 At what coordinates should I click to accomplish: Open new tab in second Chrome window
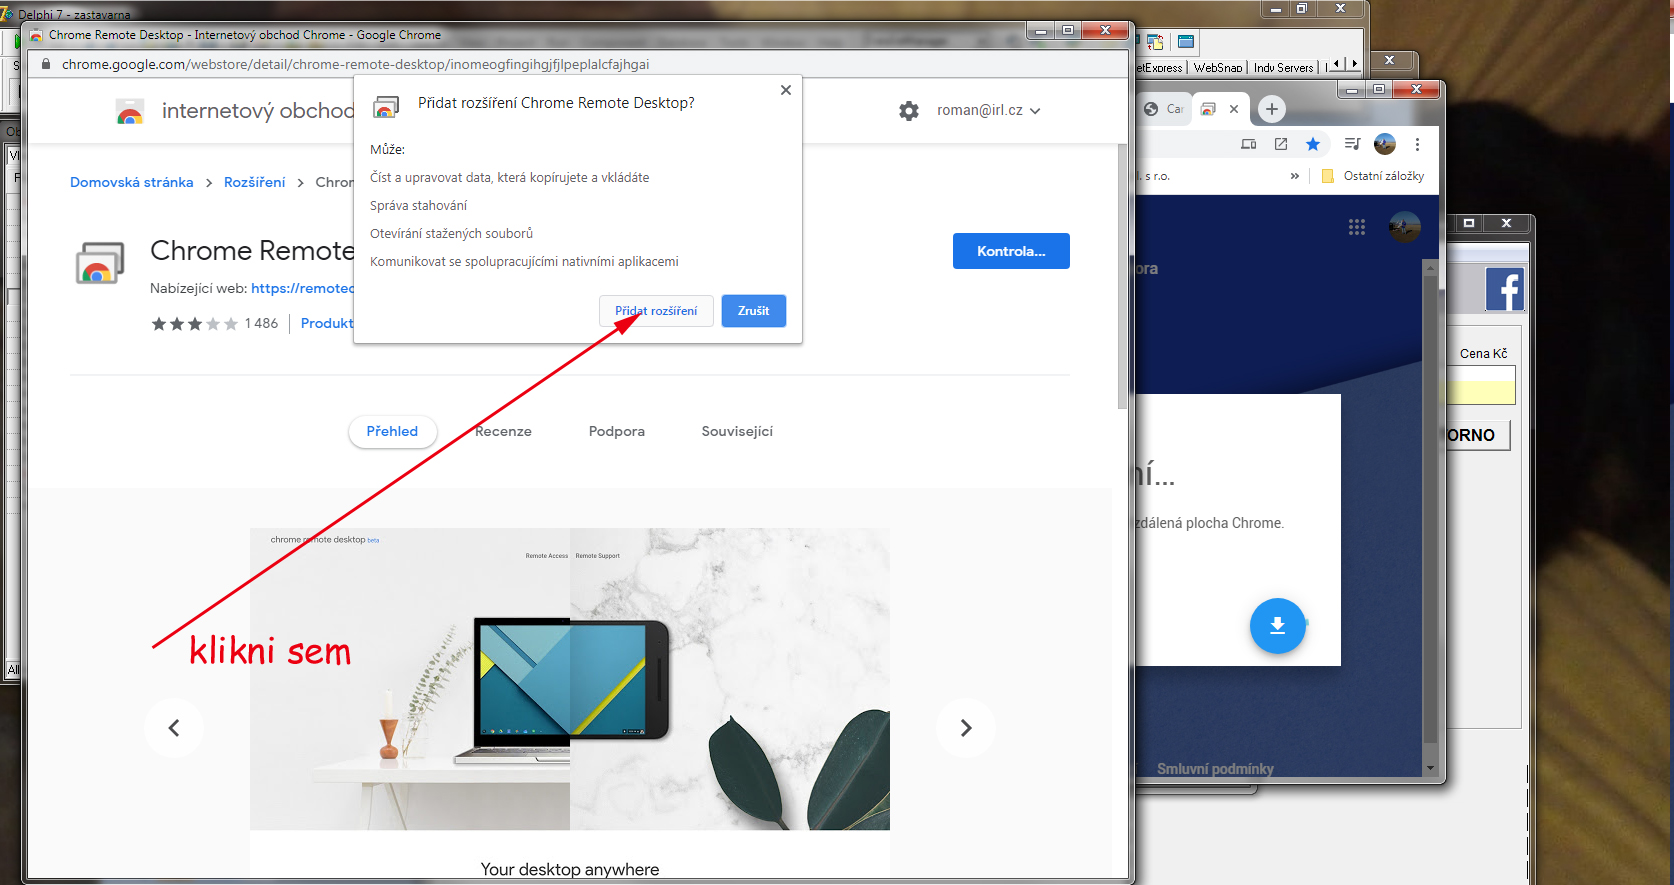click(1272, 109)
